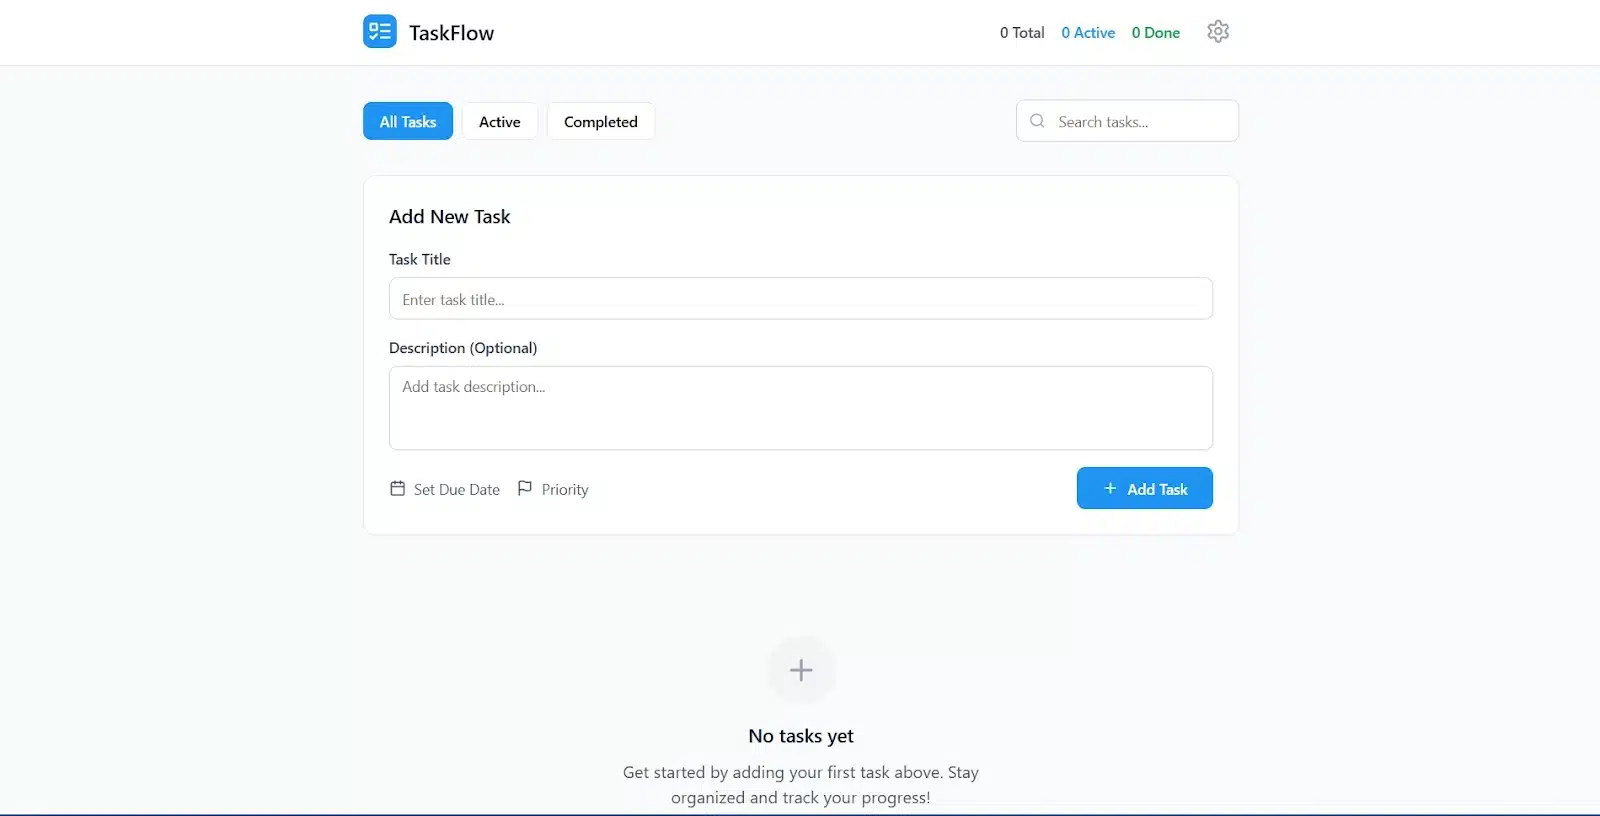
Task: Click the Task Title label
Action: [x=420, y=259]
